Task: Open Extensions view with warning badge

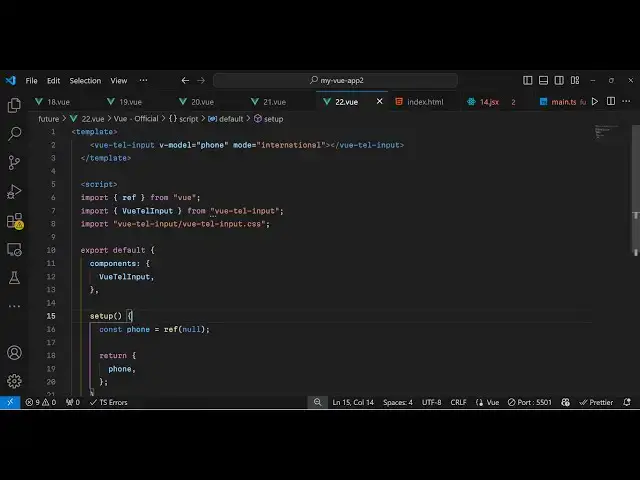Action: (15, 221)
